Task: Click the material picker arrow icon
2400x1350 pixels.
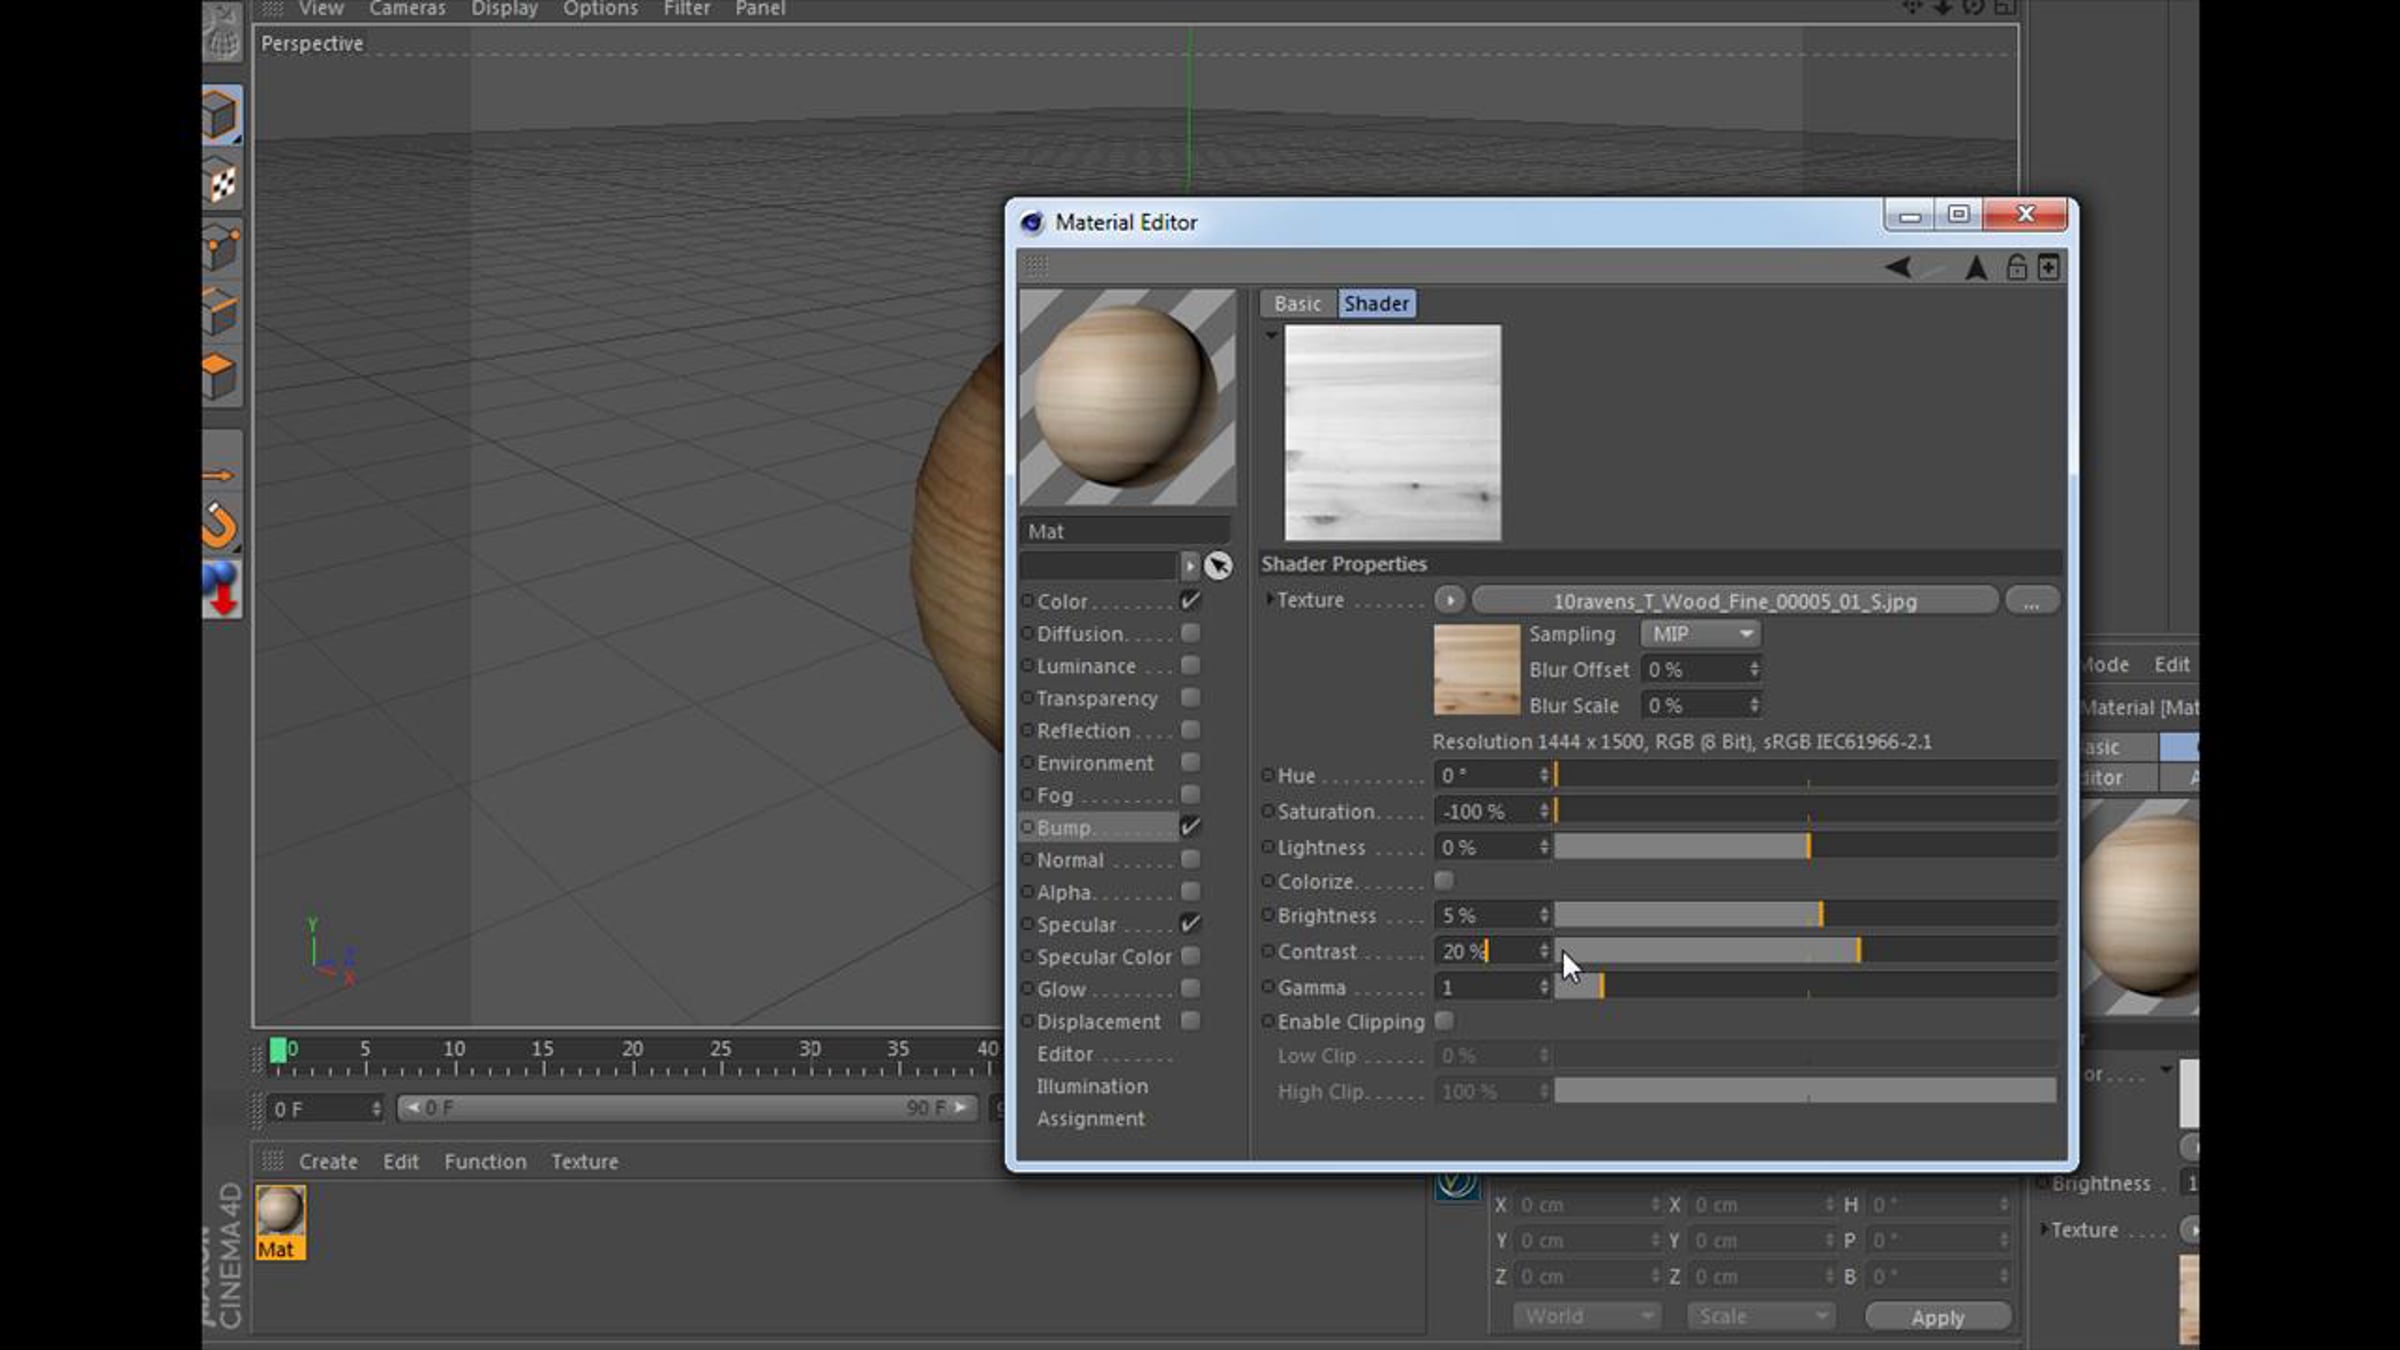Action: coord(1218,566)
